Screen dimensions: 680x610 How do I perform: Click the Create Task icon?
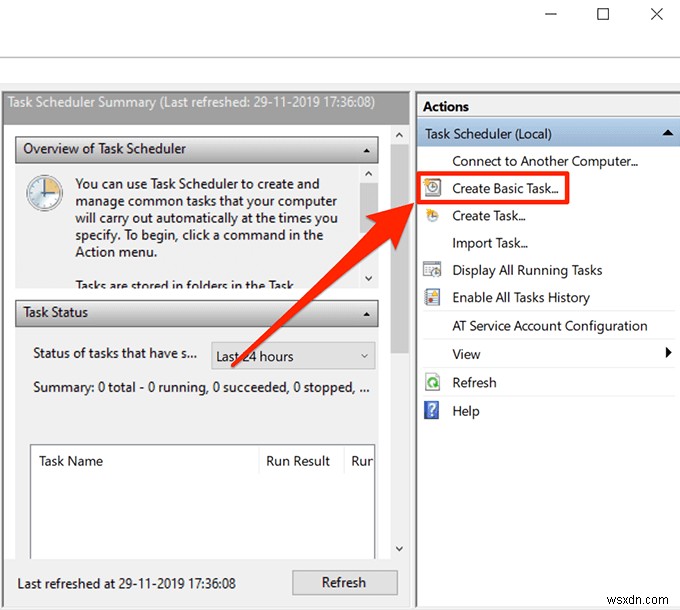point(432,215)
